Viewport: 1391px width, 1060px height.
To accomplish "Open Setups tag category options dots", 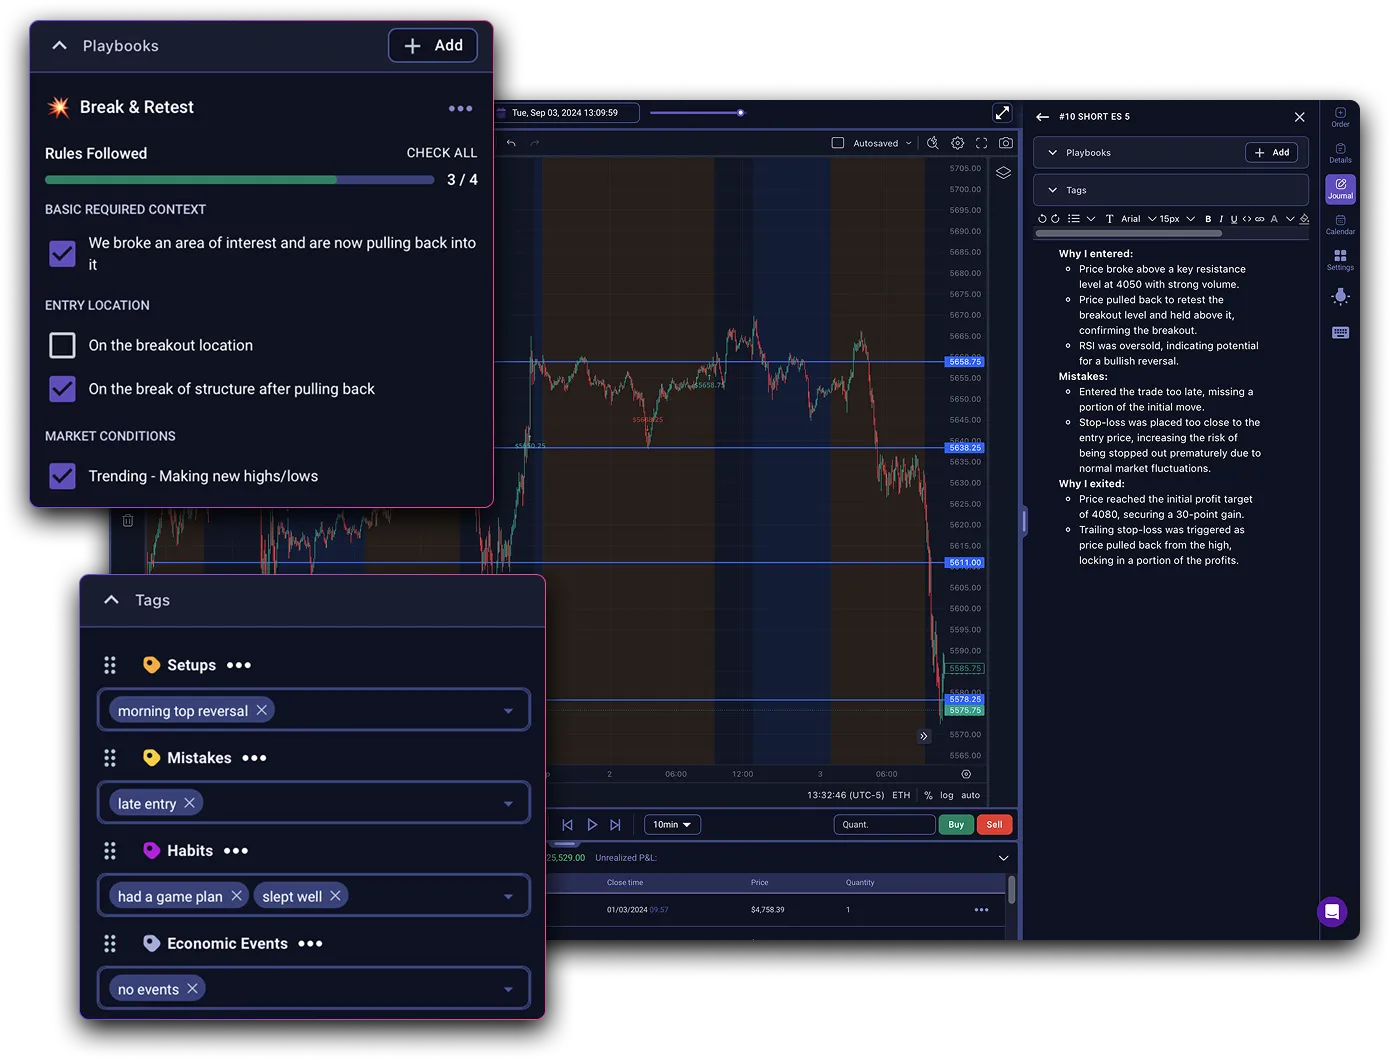I will 239,665.
